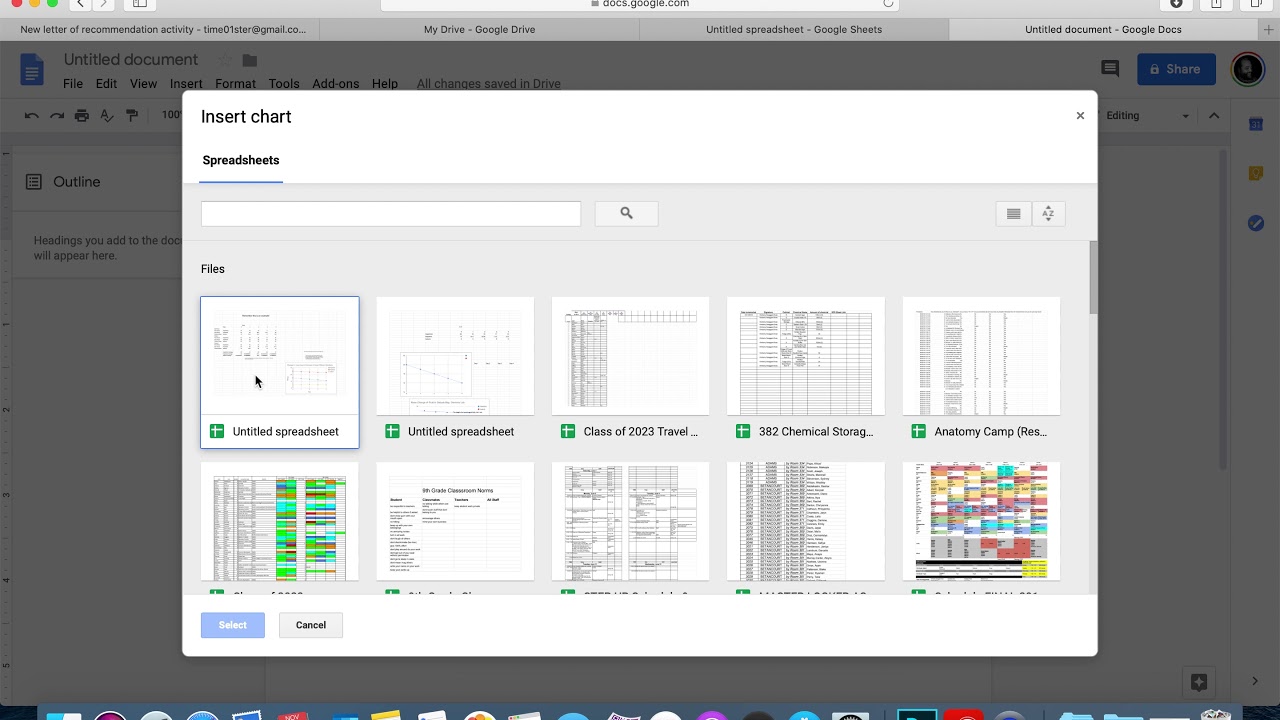Screen dimensions: 1280x720
Task: Open the Edit menu
Action: [106, 84]
